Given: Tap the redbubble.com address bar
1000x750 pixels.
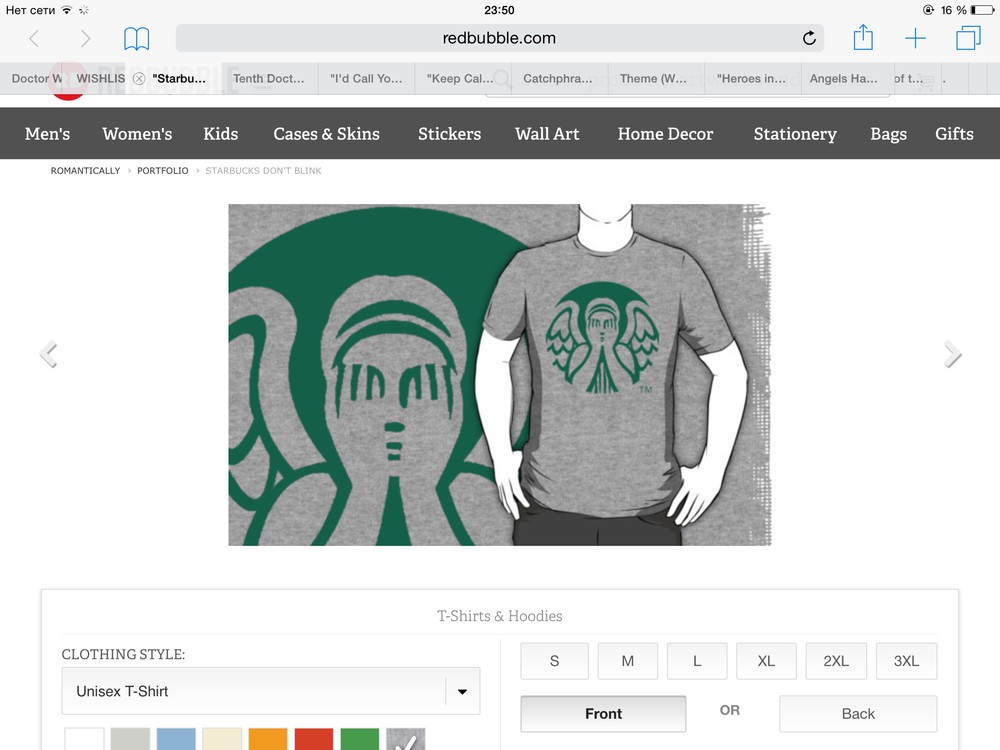Looking at the screenshot, I should point(499,38).
